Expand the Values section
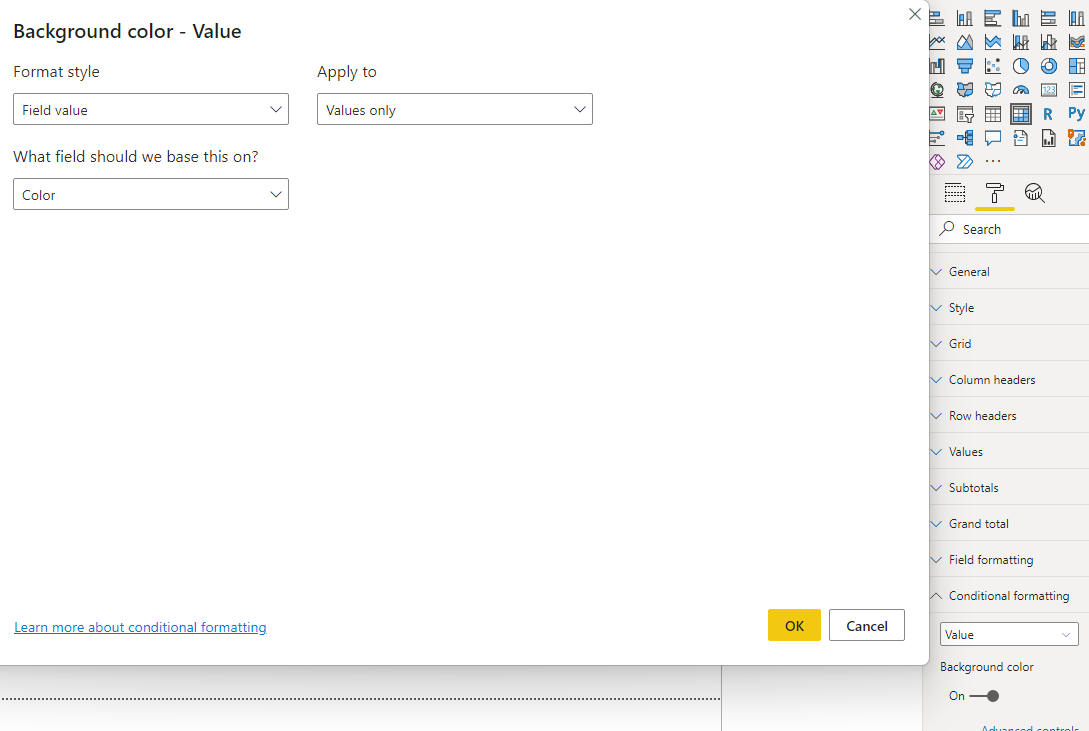Image resolution: width=1089 pixels, height=731 pixels. (1009, 452)
